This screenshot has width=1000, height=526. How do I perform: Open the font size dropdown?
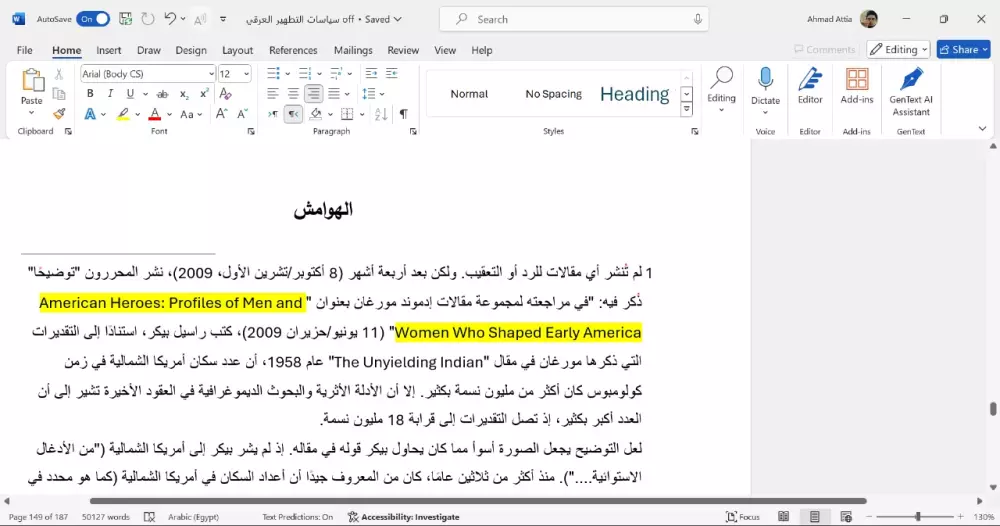[246, 74]
